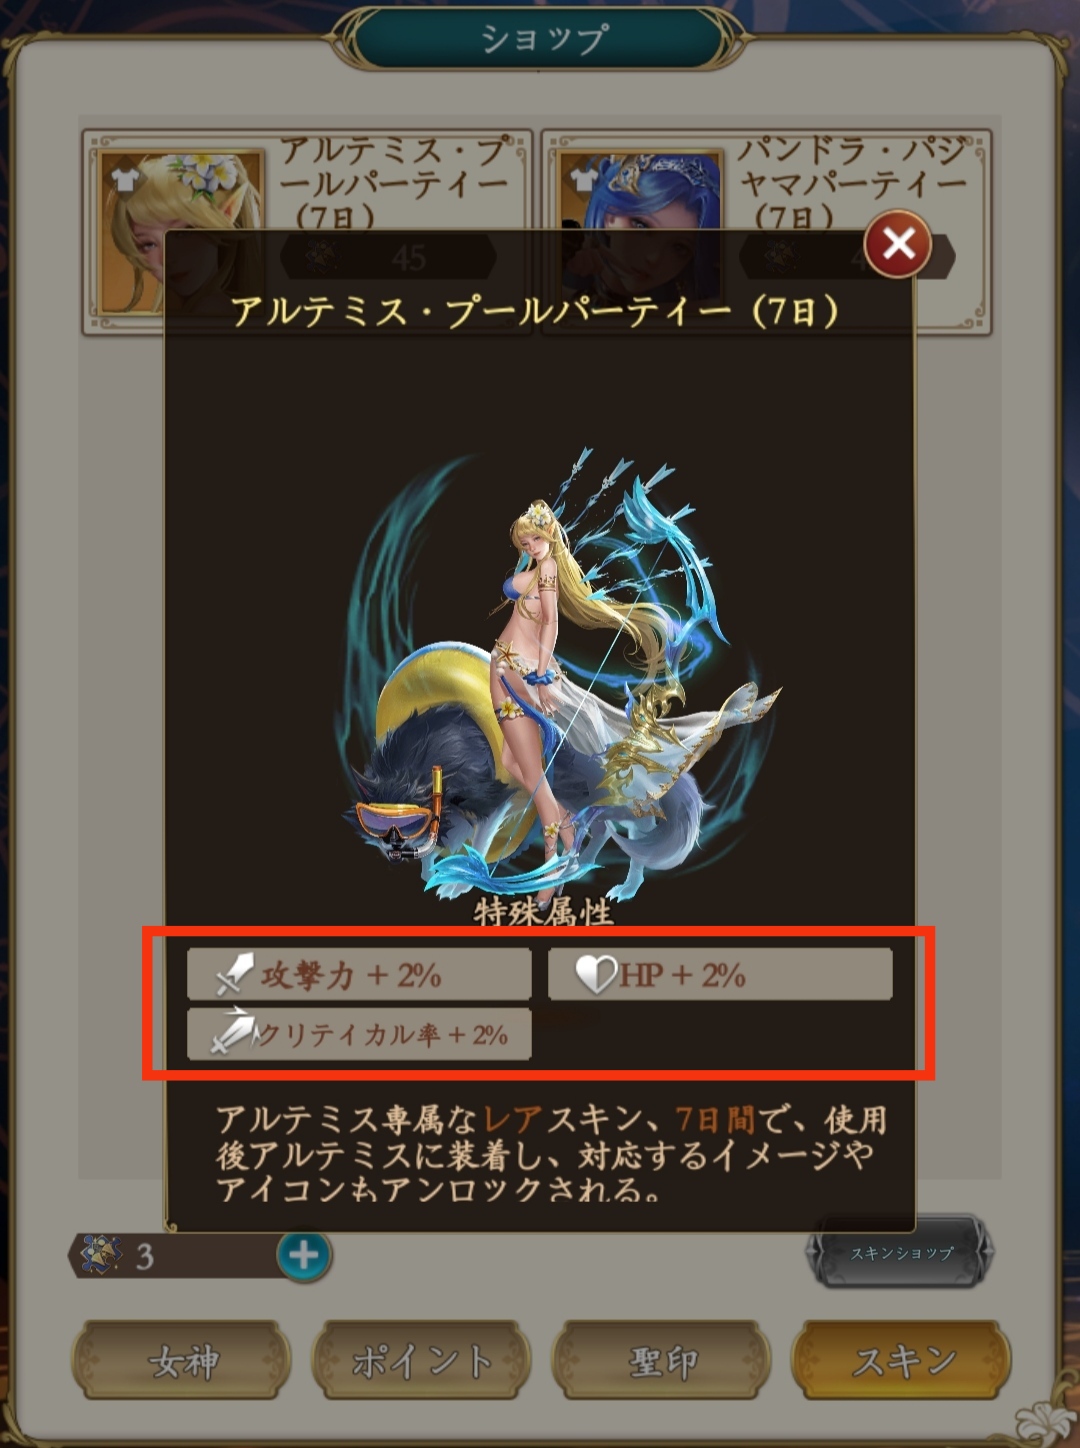This screenshot has width=1080, height=1448.
Task: Select the HP +2% attribute box
Action: [720, 974]
